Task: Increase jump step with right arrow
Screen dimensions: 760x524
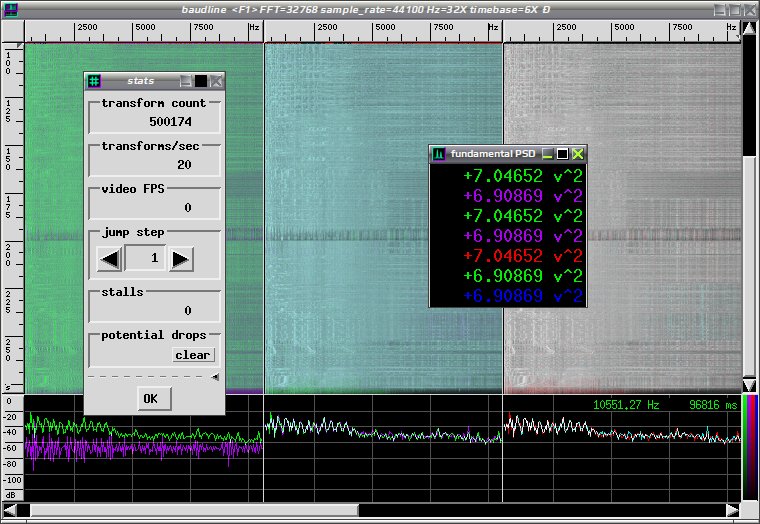Action: tap(181, 259)
